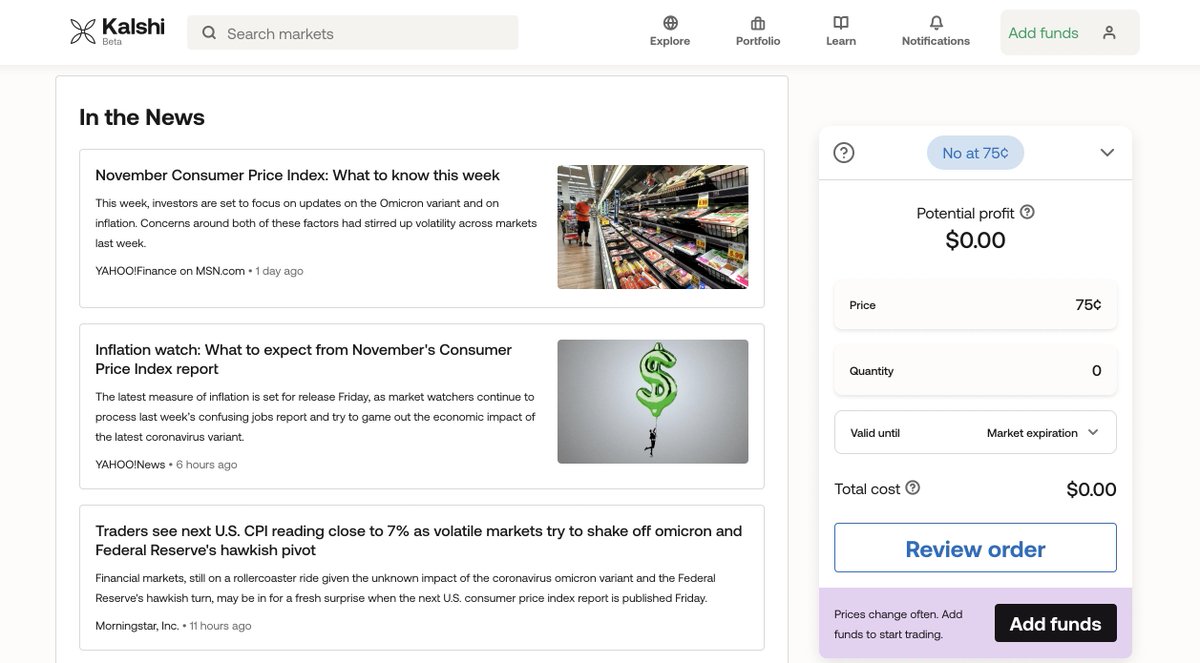Open the Inflation watch article headline
This screenshot has width=1200, height=663.
pyautogui.click(x=303, y=359)
